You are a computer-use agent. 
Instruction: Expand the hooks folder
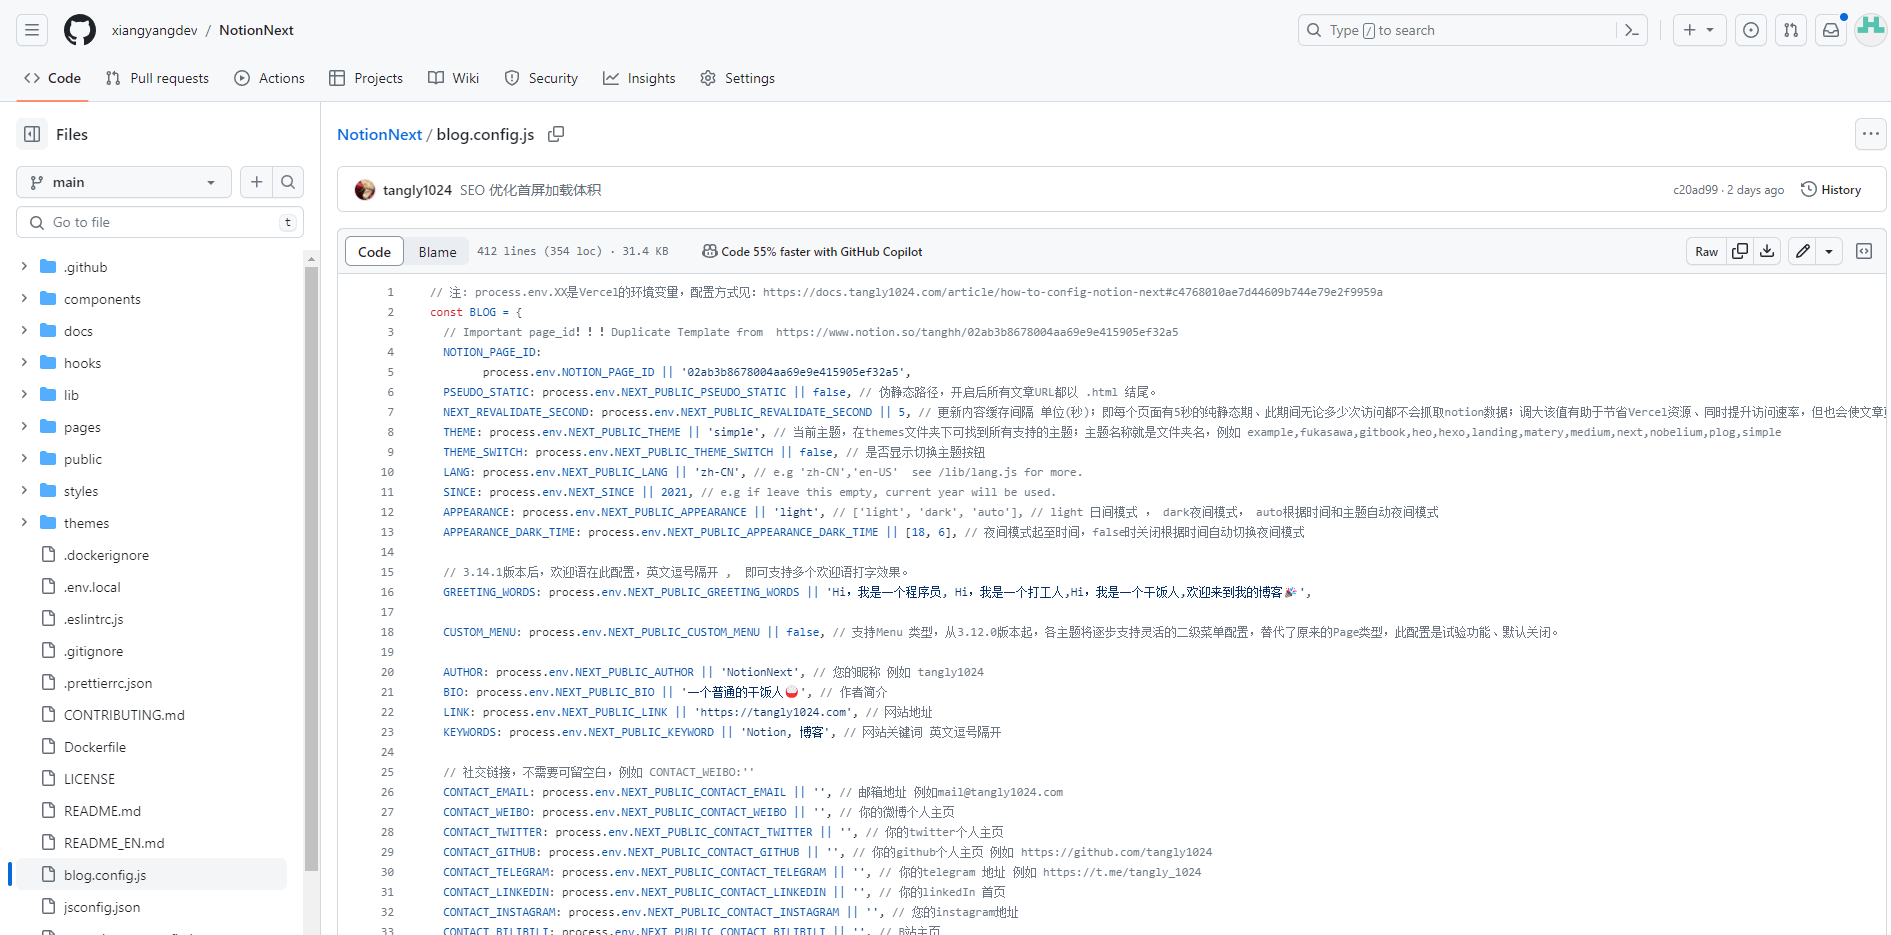click(24, 363)
